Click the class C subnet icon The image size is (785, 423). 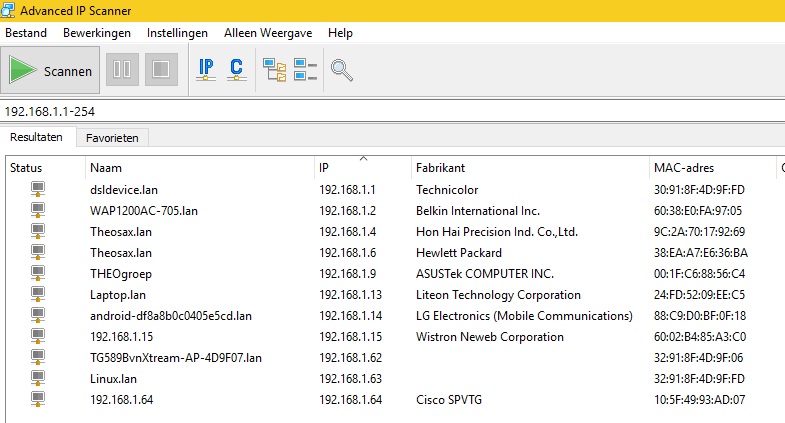[236, 70]
